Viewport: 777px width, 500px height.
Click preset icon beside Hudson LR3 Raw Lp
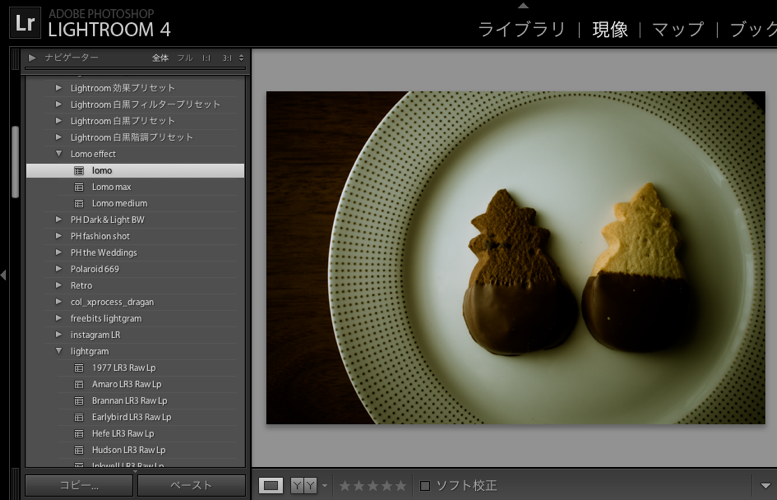pyautogui.click(x=79, y=450)
